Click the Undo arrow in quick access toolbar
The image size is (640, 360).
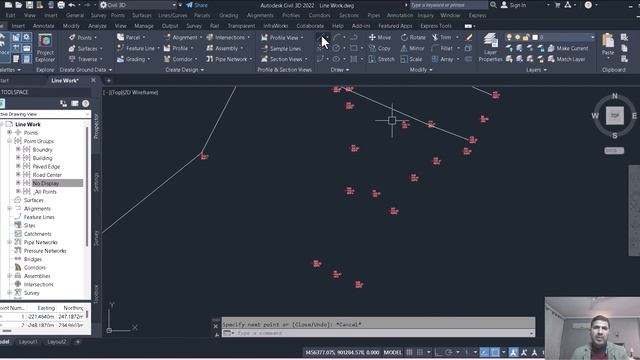[72, 5]
